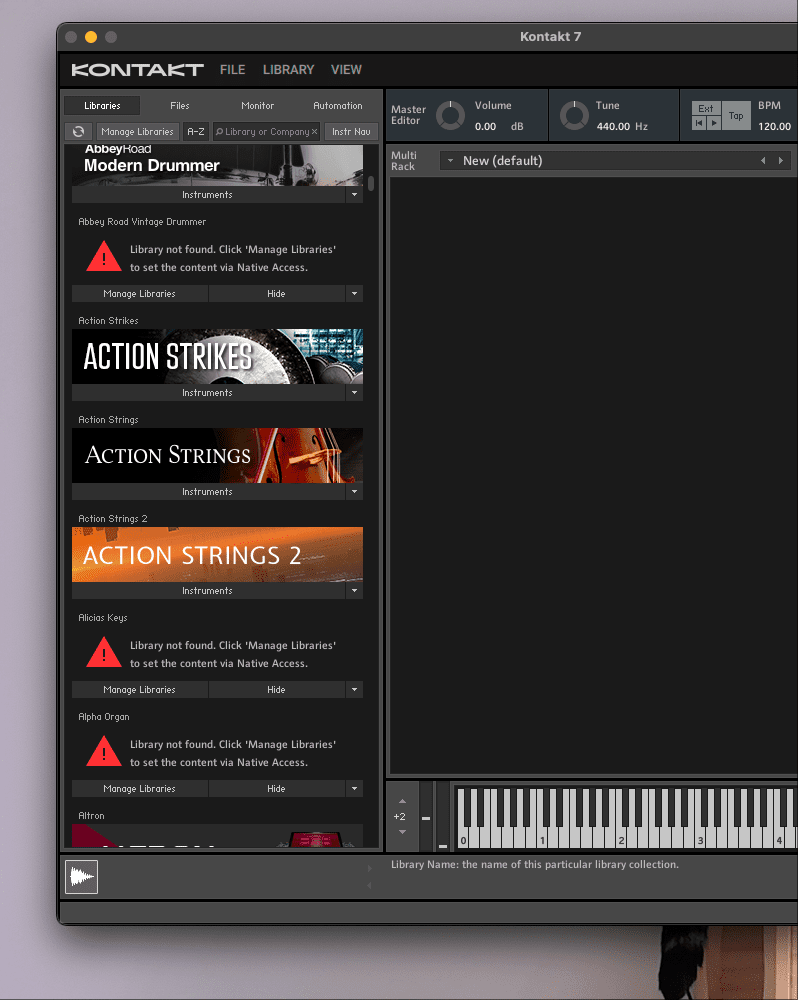
Task: Open the LIBRARY menu
Action: (288, 70)
